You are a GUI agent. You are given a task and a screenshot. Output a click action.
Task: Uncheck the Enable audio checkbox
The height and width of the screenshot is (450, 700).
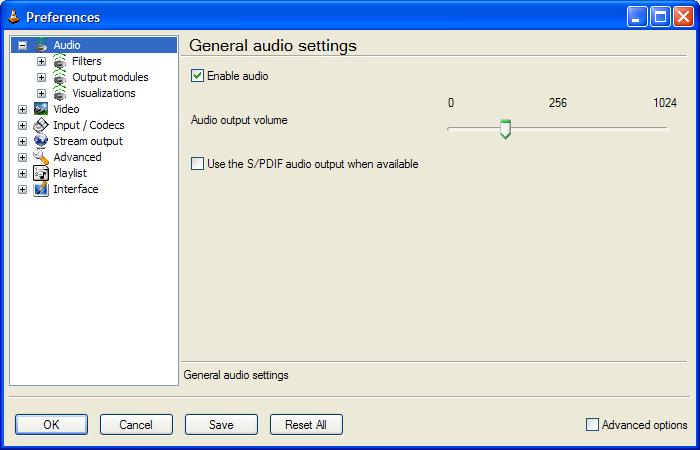coord(197,75)
